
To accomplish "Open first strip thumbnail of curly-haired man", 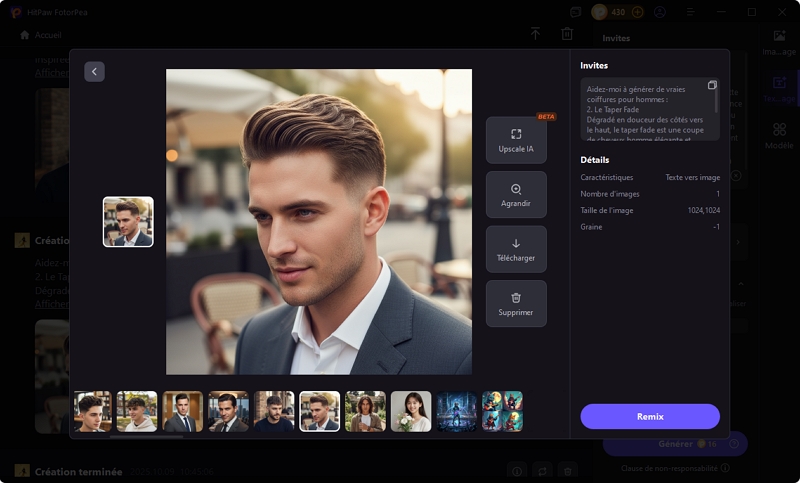I will pos(92,412).
